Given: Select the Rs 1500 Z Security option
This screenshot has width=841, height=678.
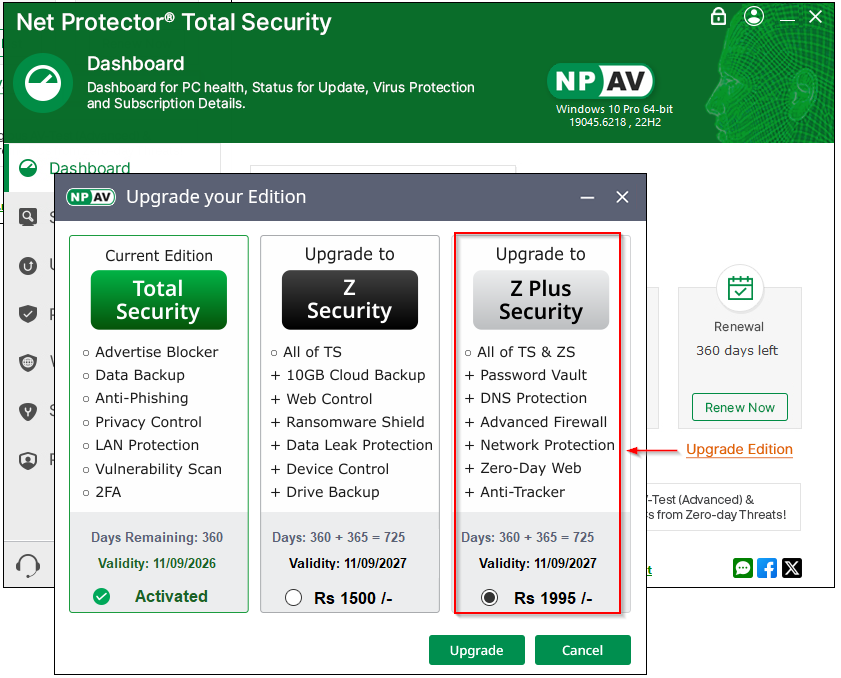Looking at the screenshot, I should pos(293,598).
